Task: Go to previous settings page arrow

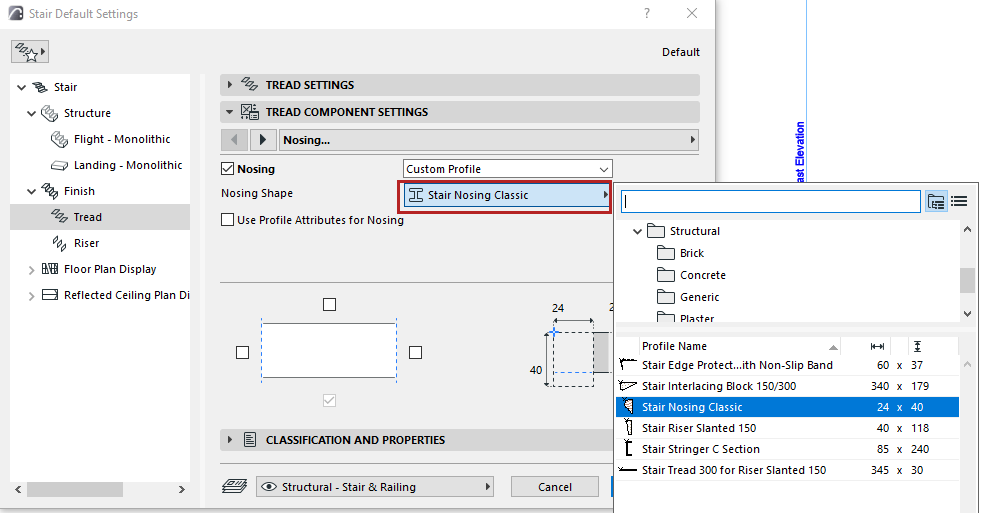Action: (x=234, y=140)
